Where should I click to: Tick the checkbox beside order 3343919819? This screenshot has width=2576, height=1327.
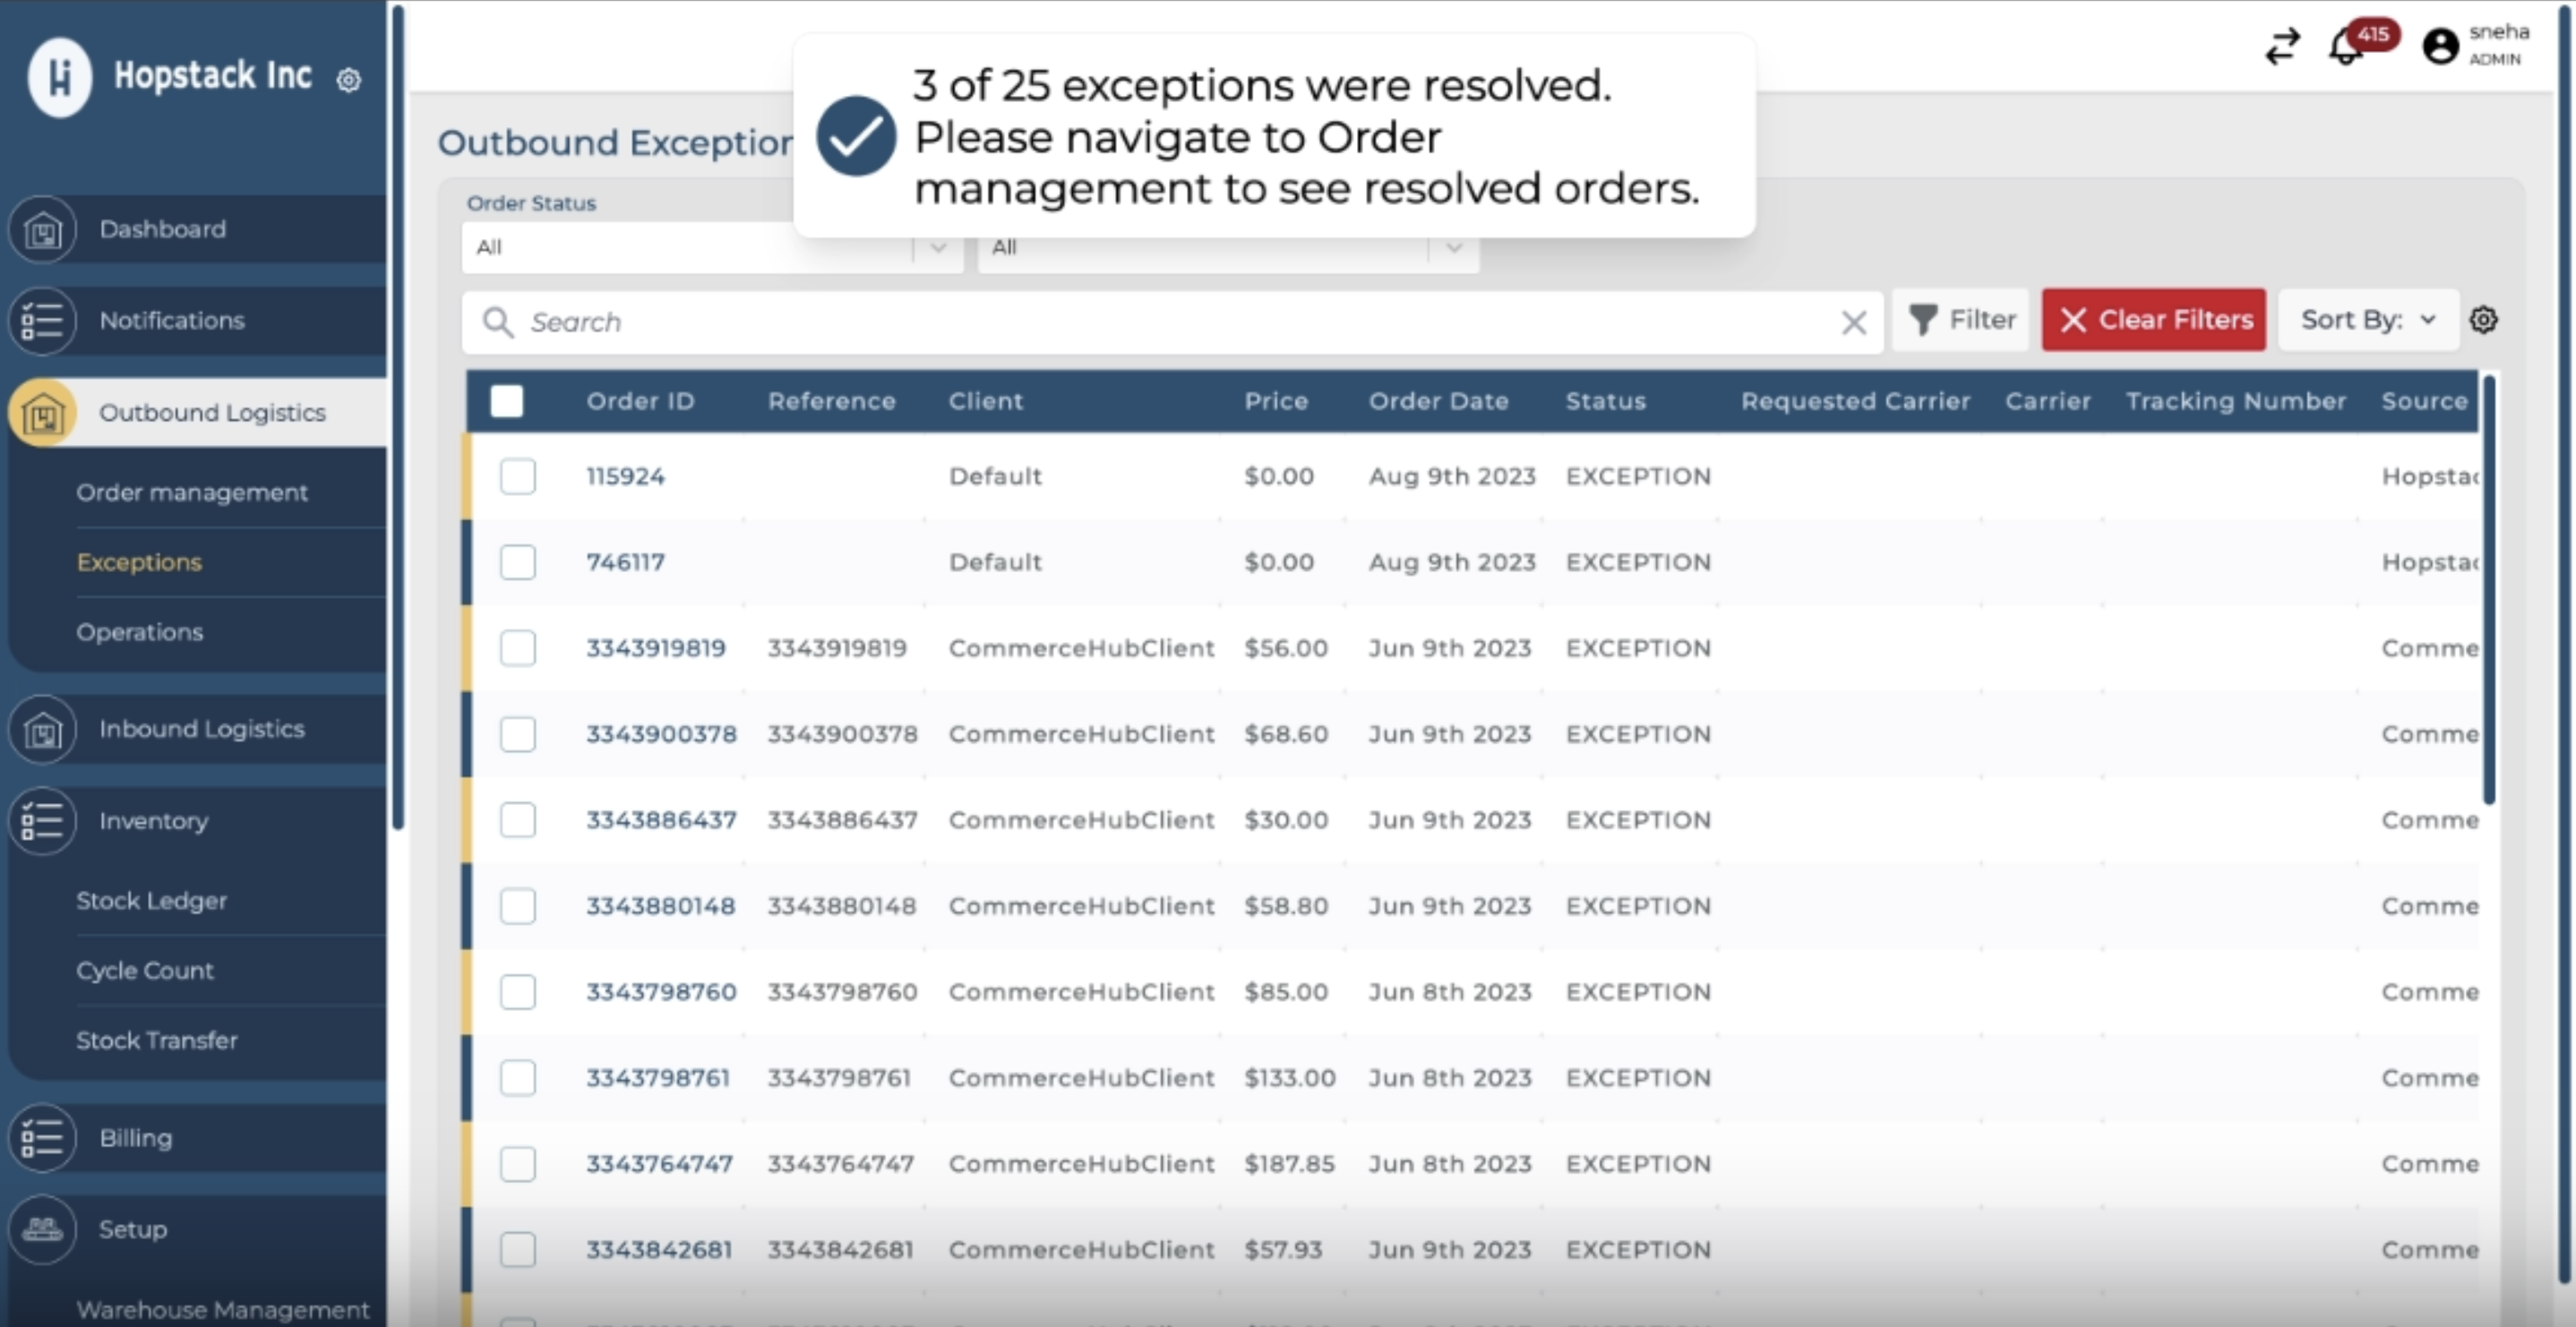coord(518,648)
